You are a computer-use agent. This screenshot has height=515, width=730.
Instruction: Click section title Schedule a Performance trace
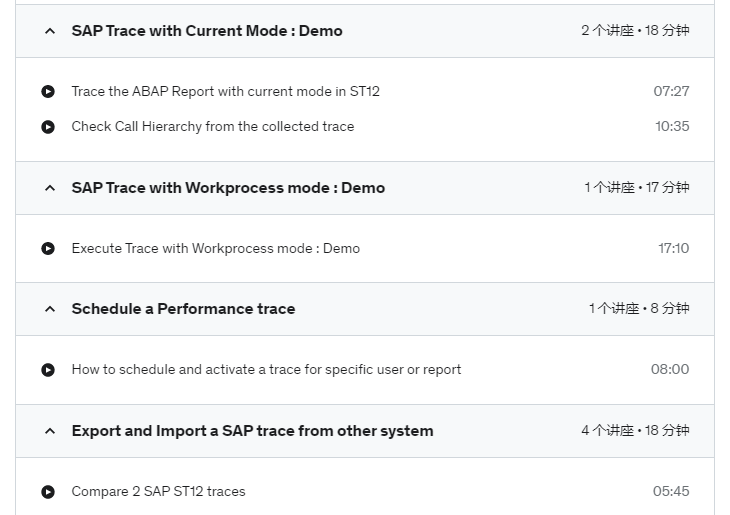click(x=183, y=309)
